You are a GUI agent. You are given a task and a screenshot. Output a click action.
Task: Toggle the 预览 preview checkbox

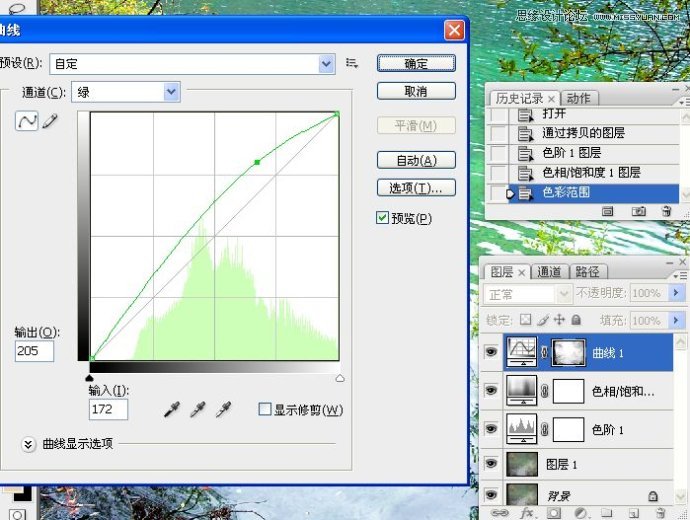click(382, 218)
